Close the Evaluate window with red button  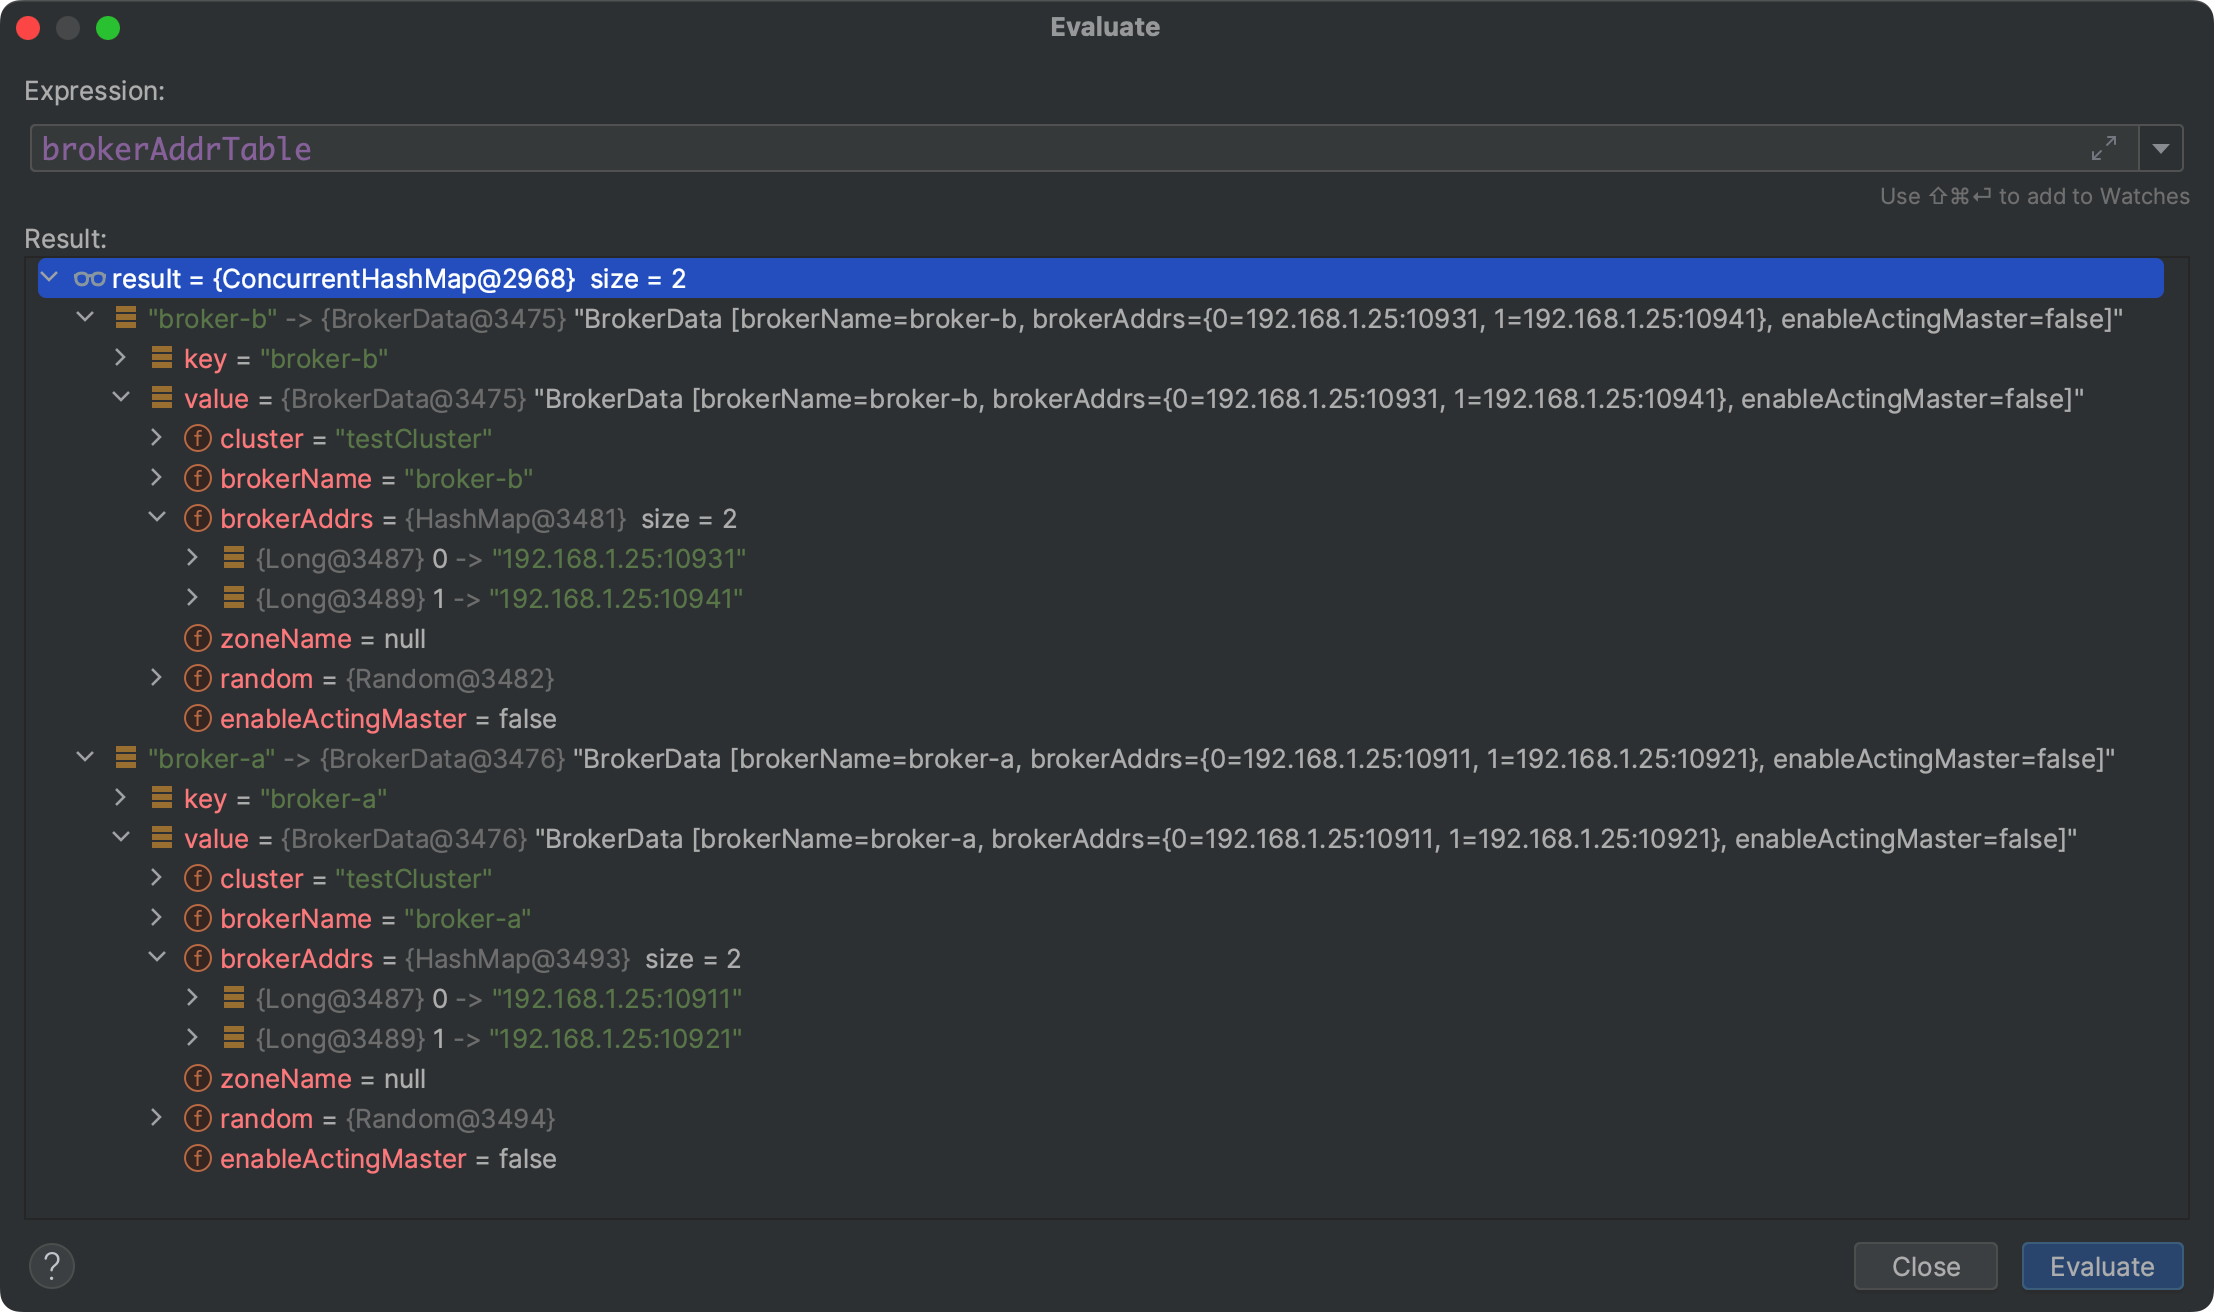coord(28,28)
